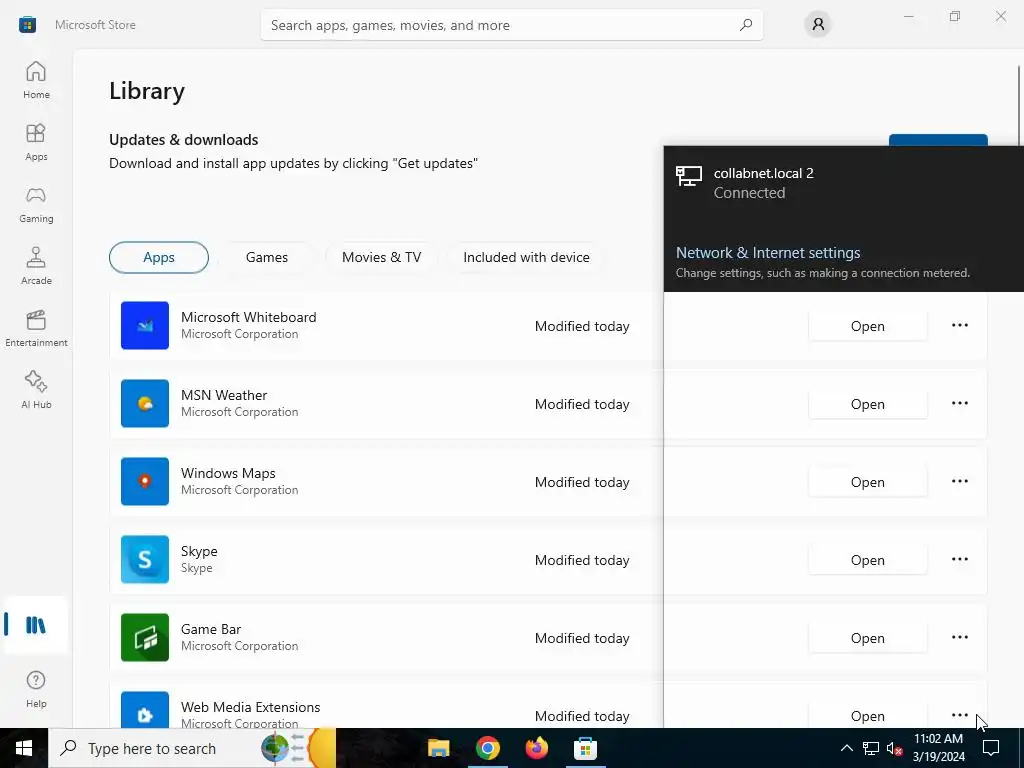Open more options for Game Bar
The width and height of the screenshot is (1024, 768).
(959, 637)
